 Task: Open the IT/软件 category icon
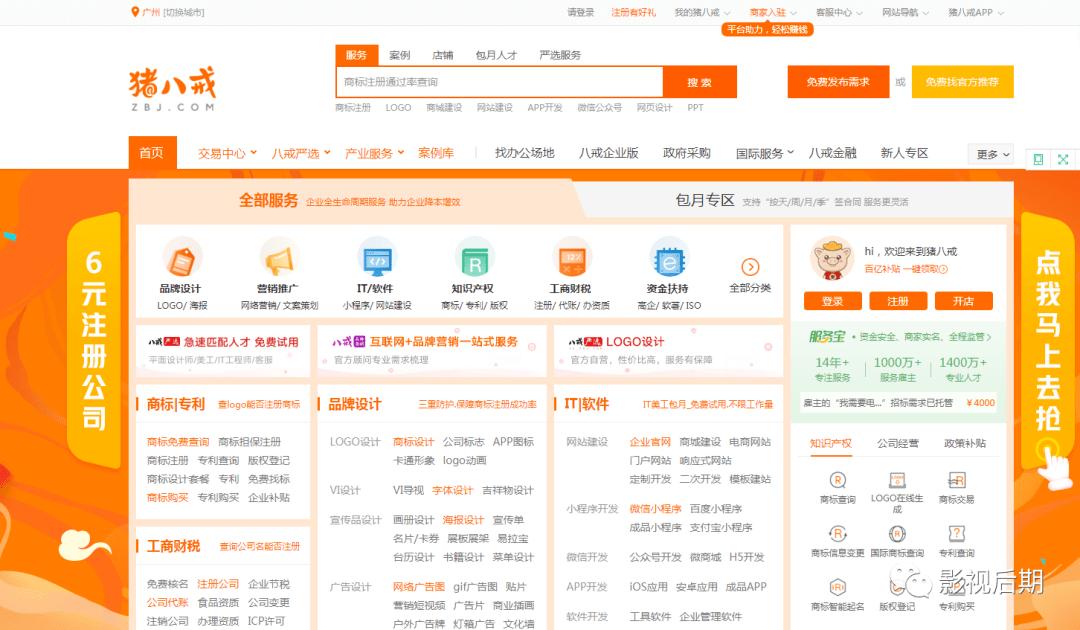(376, 258)
